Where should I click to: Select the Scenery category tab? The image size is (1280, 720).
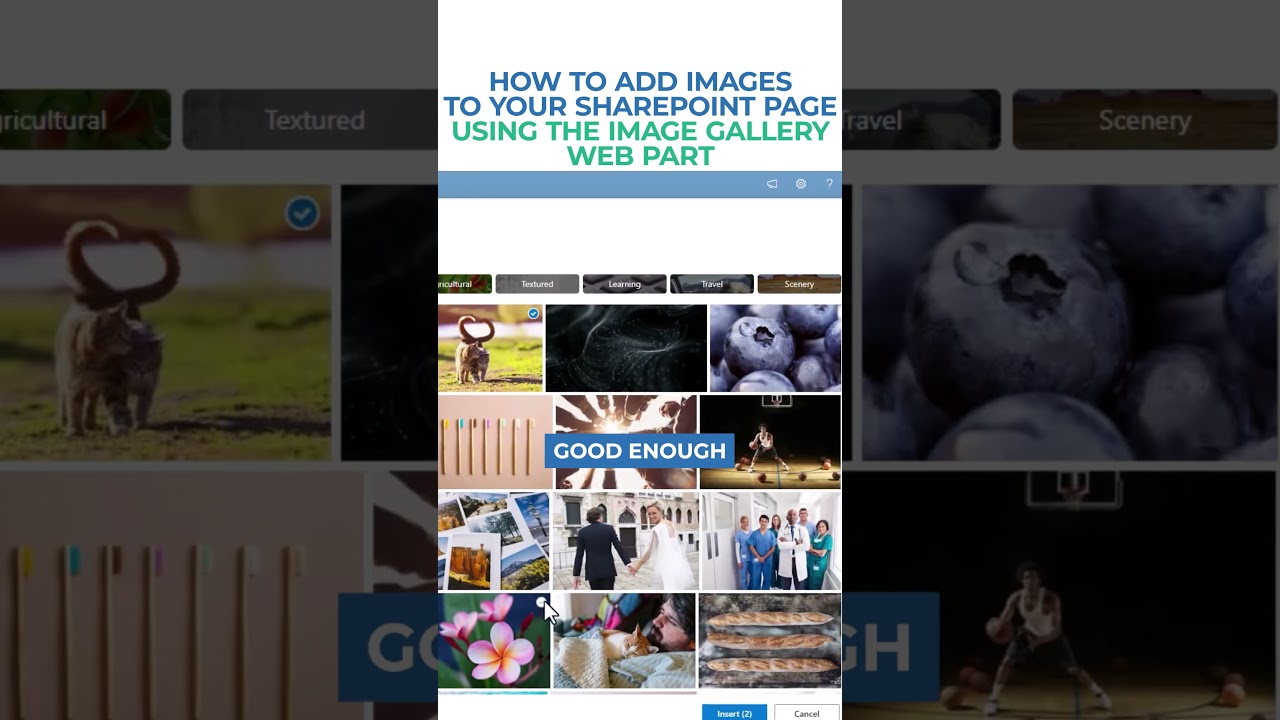(x=799, y=284)
